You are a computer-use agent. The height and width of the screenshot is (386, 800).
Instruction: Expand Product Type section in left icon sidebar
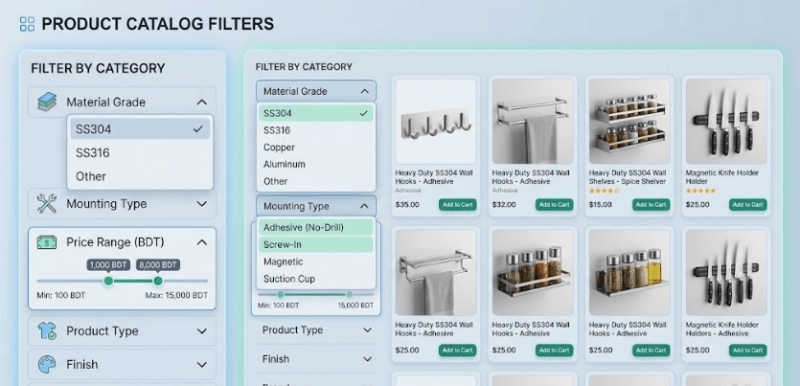point(202,331)
